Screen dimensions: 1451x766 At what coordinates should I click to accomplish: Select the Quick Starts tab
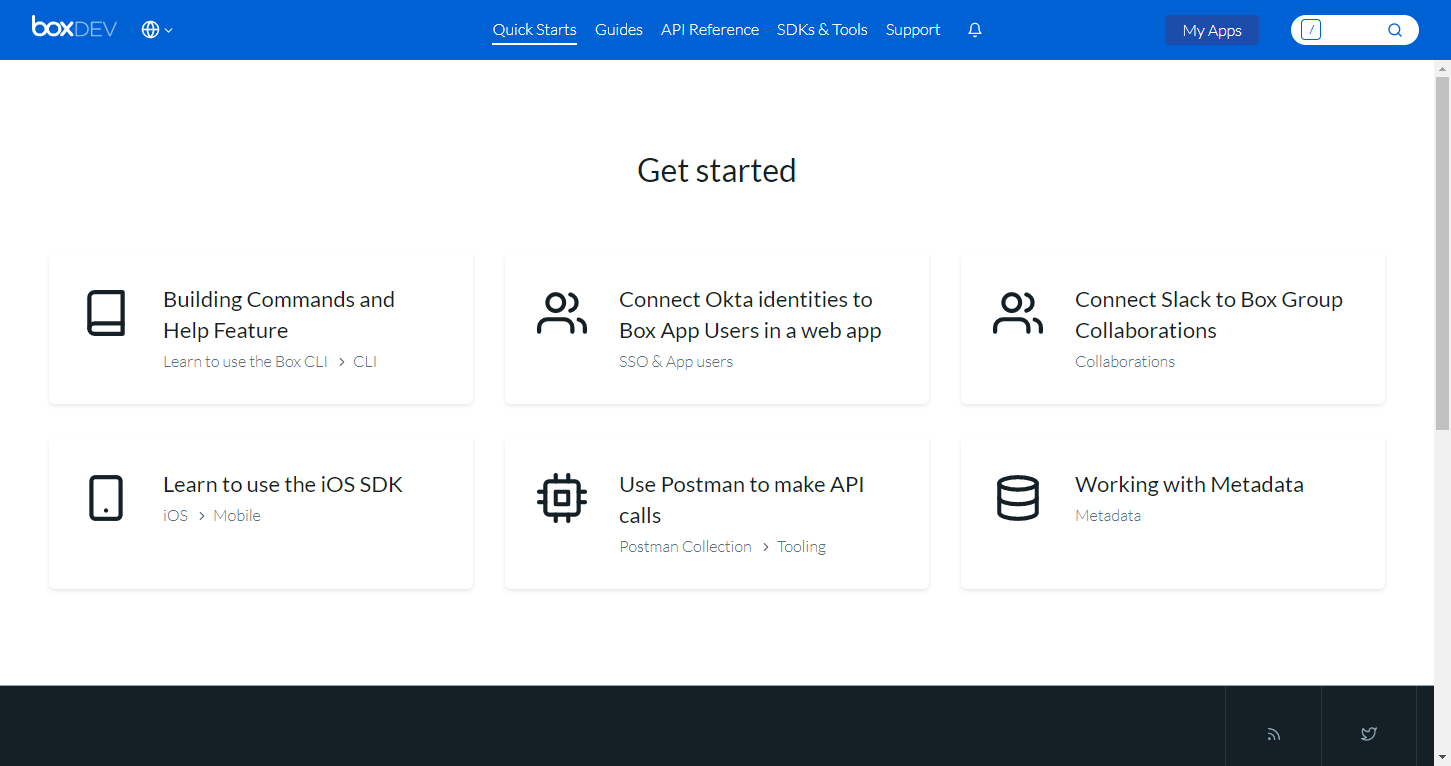(533, 29)
